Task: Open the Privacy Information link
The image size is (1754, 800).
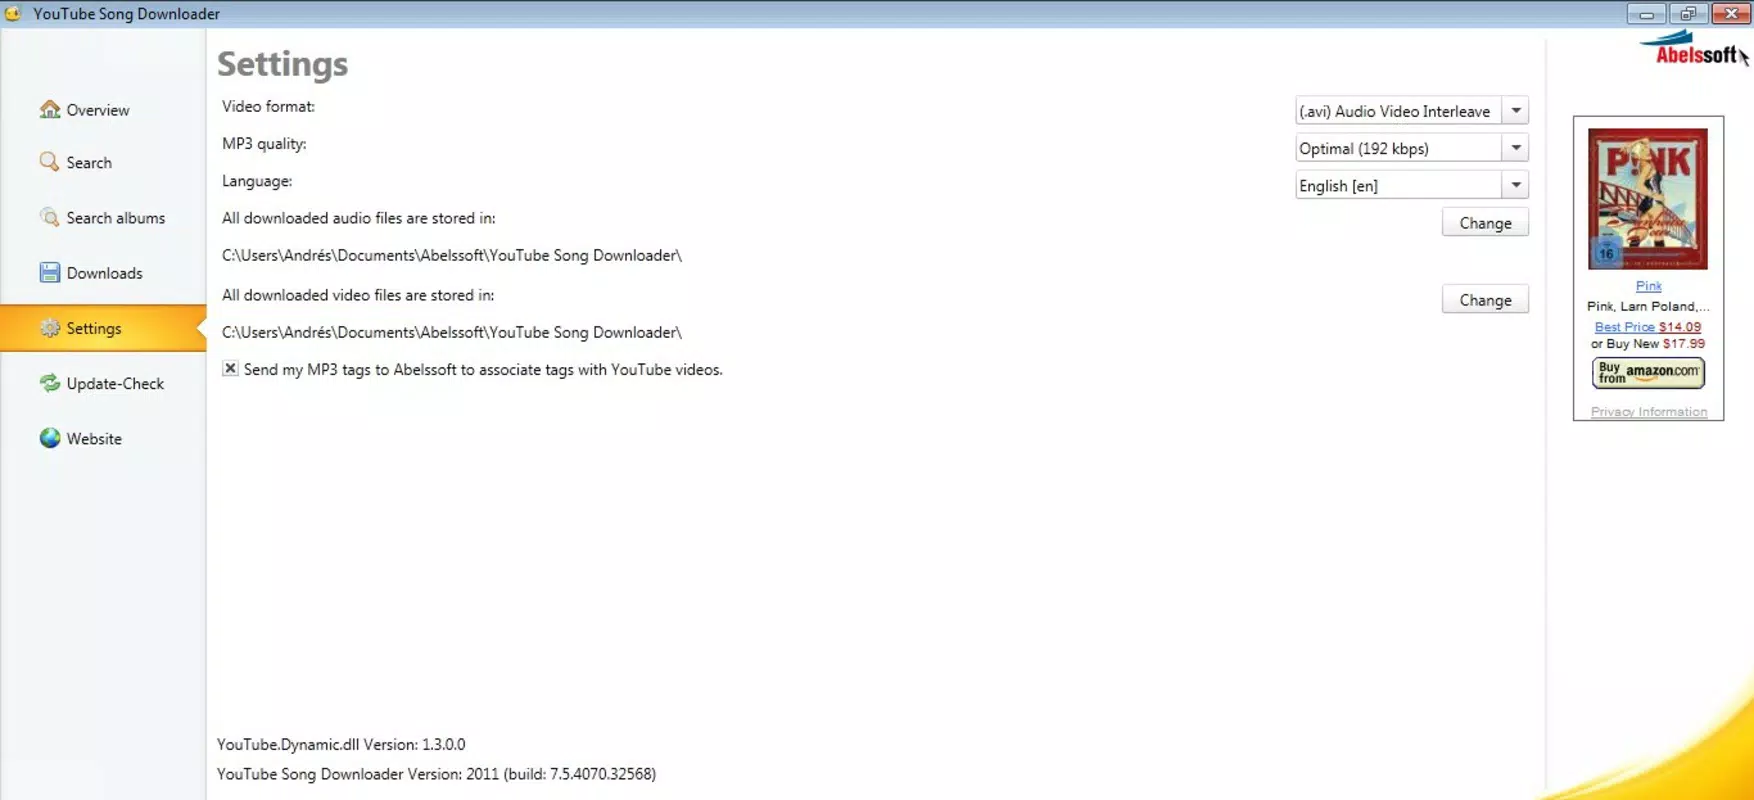Action: (x=1649, y=412)
